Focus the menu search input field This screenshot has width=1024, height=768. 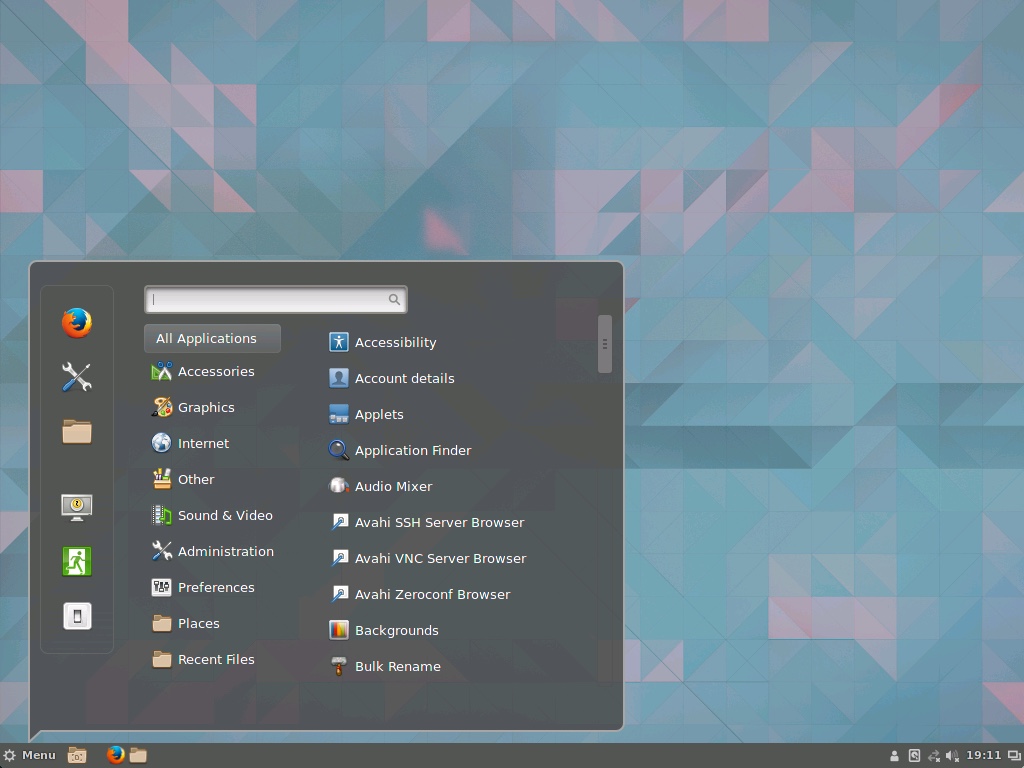click(268, 299)
